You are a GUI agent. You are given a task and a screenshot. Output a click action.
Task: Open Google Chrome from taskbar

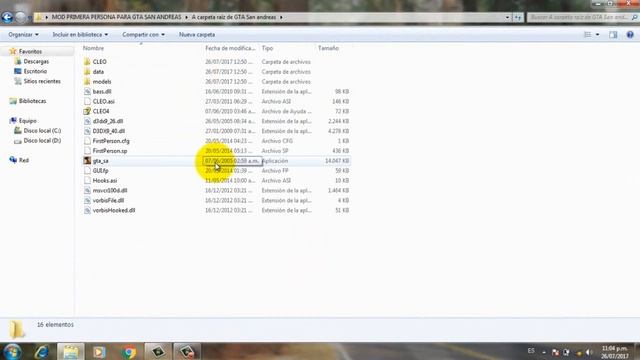(x=129, y=351)
